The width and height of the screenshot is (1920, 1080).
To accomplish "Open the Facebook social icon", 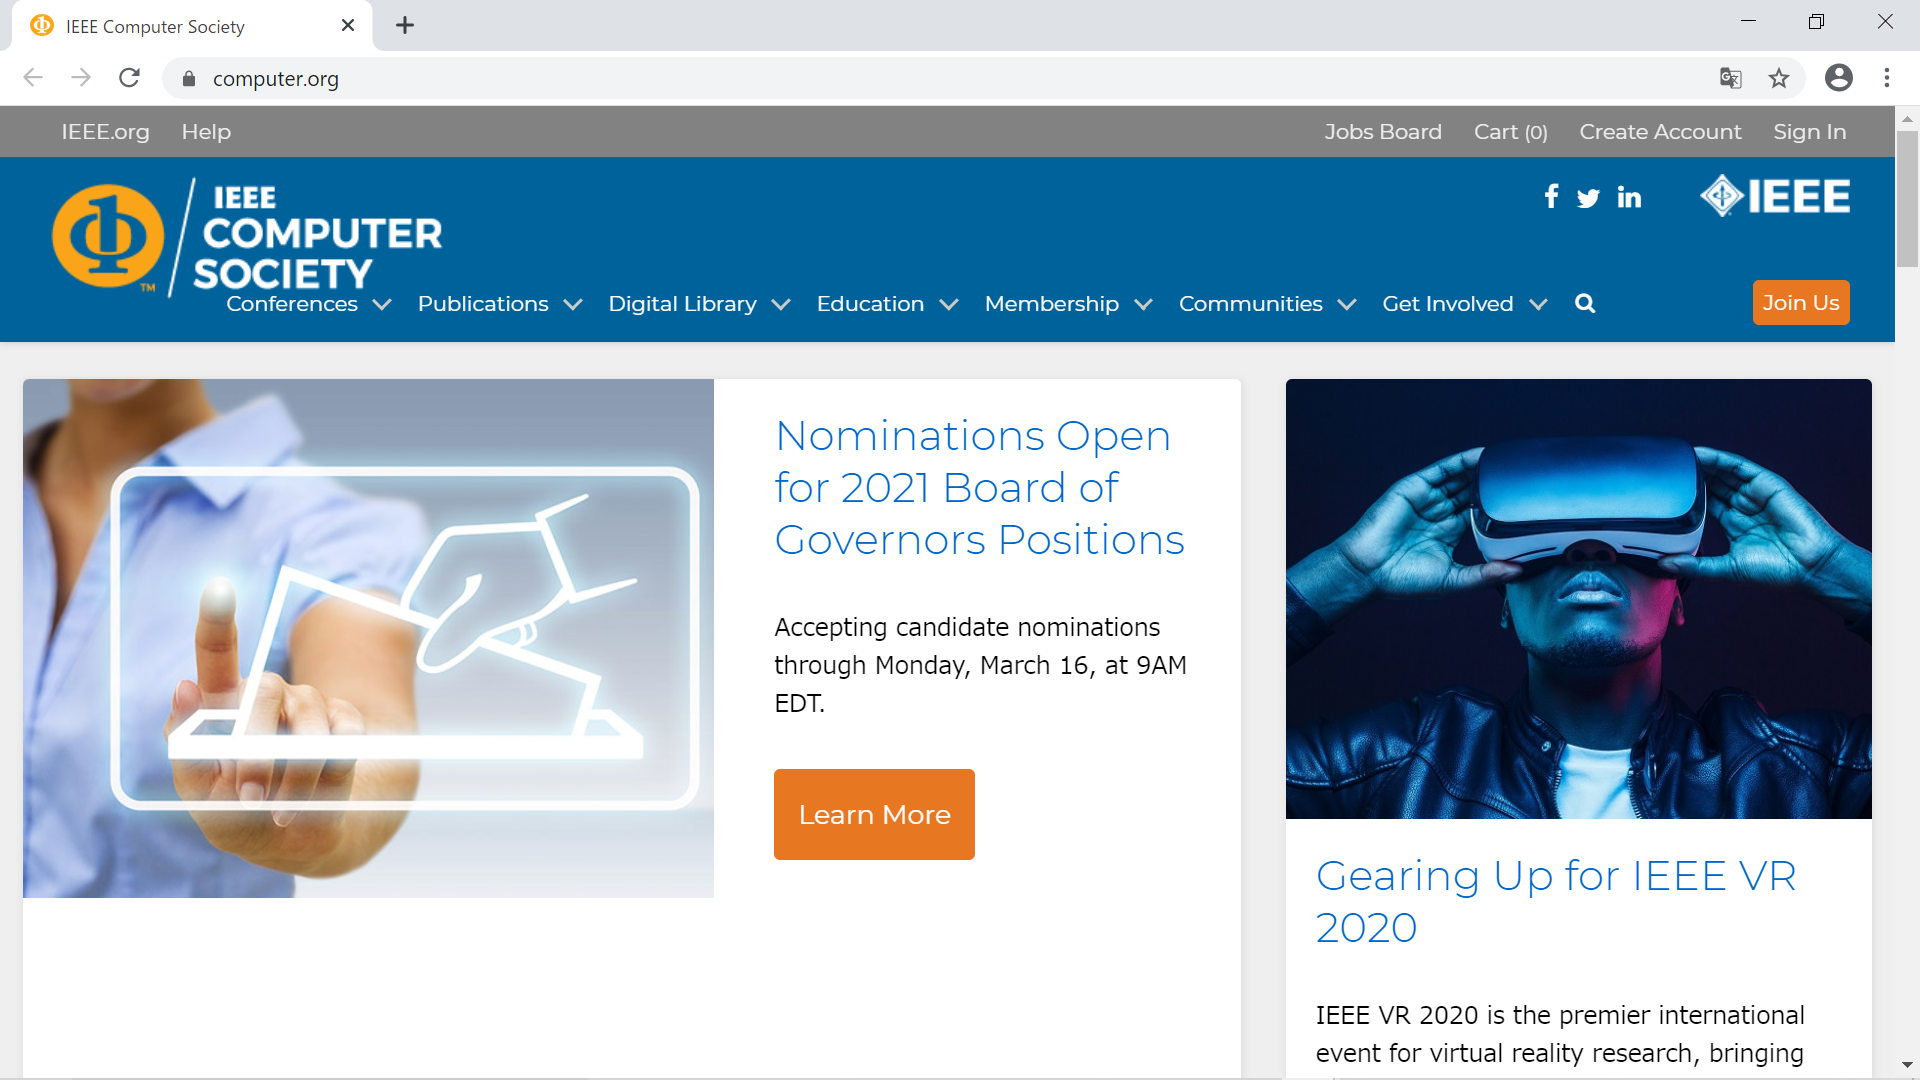I will coord(1551,197).
